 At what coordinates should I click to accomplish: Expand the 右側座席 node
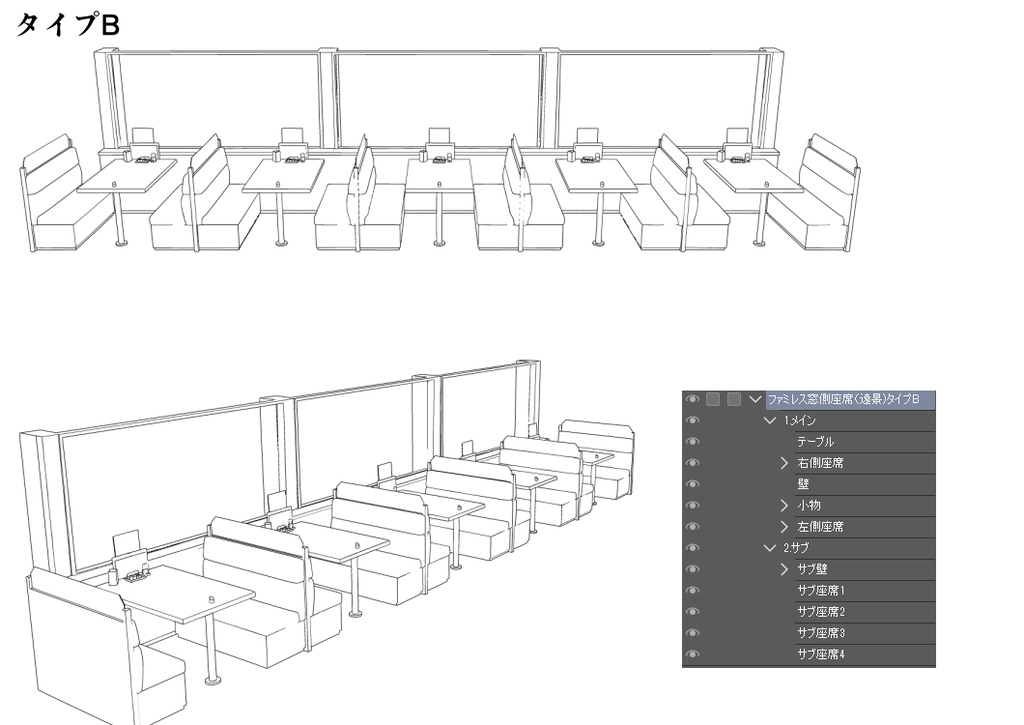coord(784,463)
